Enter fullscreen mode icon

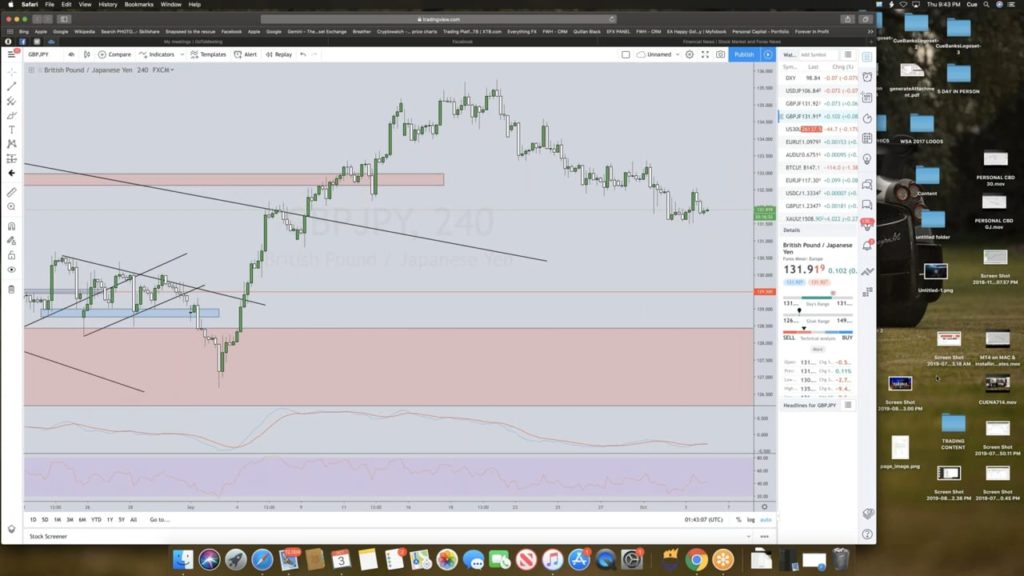pyautogui.click(x=705, y=55)
